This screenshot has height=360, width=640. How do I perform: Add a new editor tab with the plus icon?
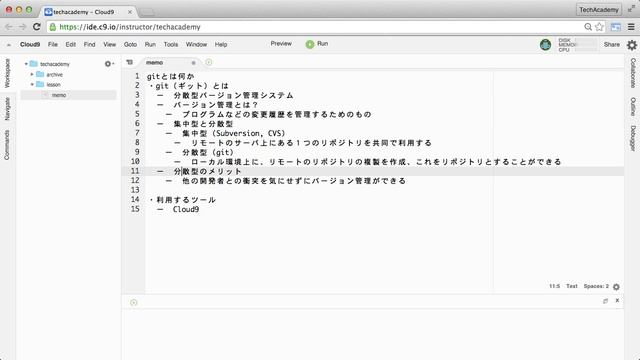pyautogui.click(x=209, y=62)
